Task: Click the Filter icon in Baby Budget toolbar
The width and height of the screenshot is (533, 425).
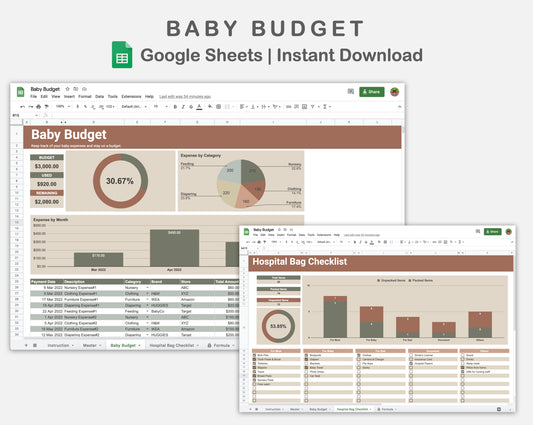Action: 312,107
